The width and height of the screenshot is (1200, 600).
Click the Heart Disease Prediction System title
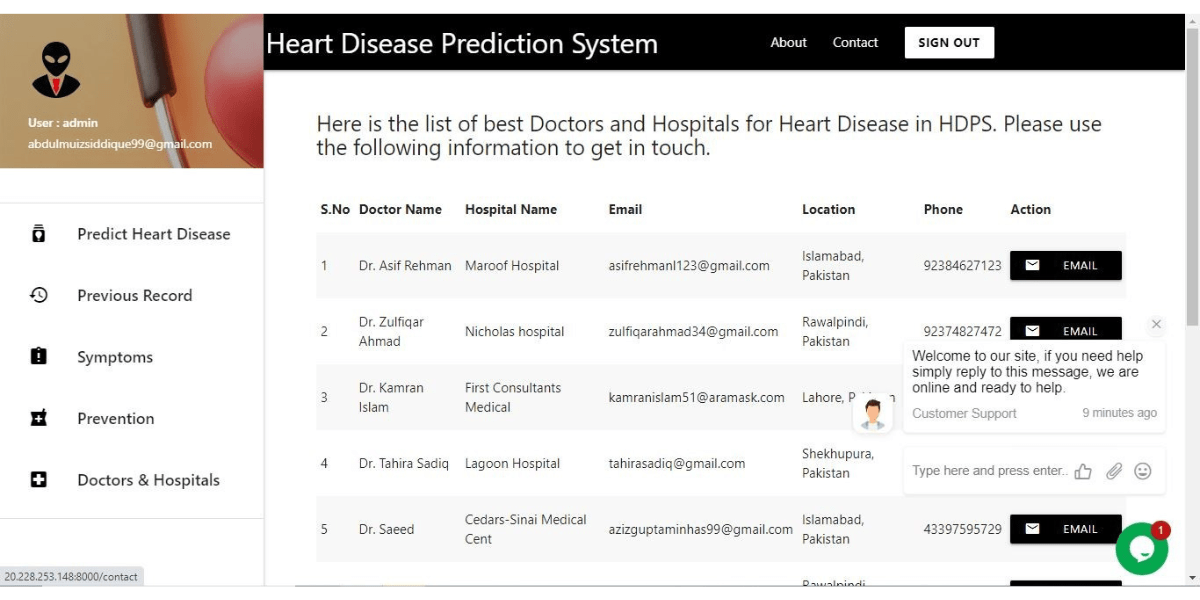(x=461, y=43)
